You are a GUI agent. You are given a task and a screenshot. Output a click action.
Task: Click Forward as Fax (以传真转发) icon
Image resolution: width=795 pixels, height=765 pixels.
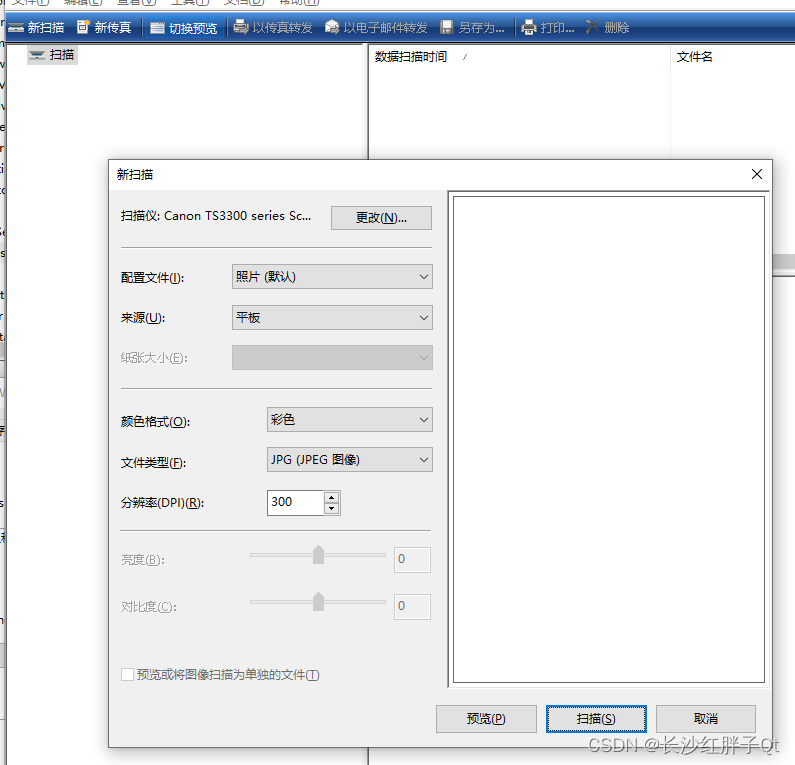tap(240, 27)
